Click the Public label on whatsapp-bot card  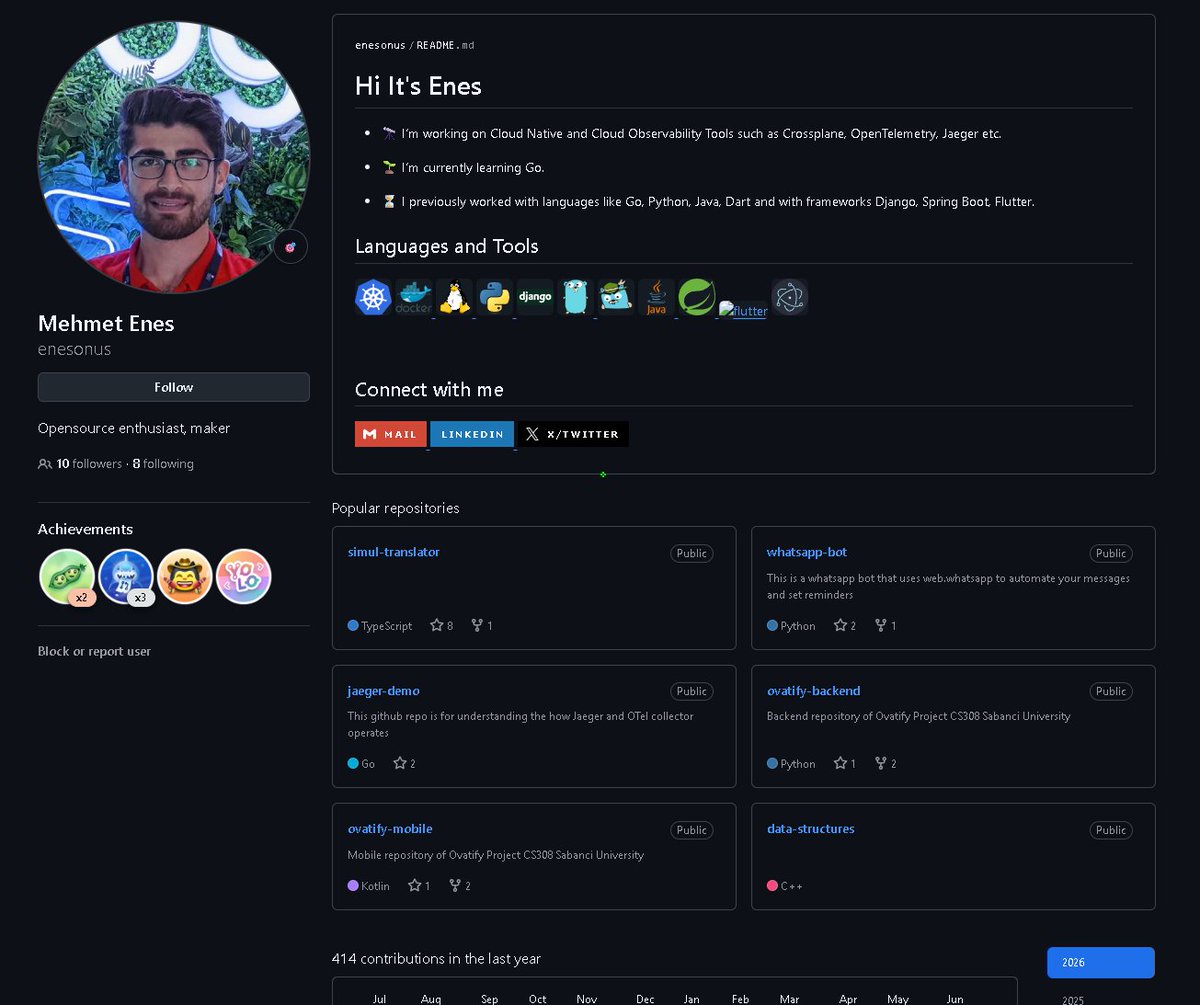1111,553
